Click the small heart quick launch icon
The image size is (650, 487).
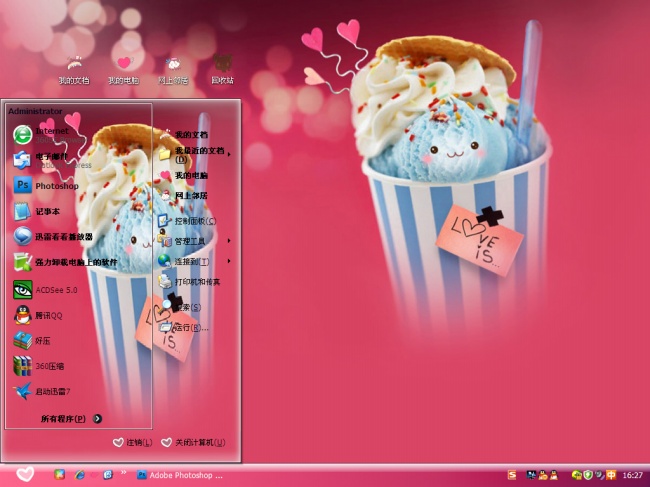(94, 475)
